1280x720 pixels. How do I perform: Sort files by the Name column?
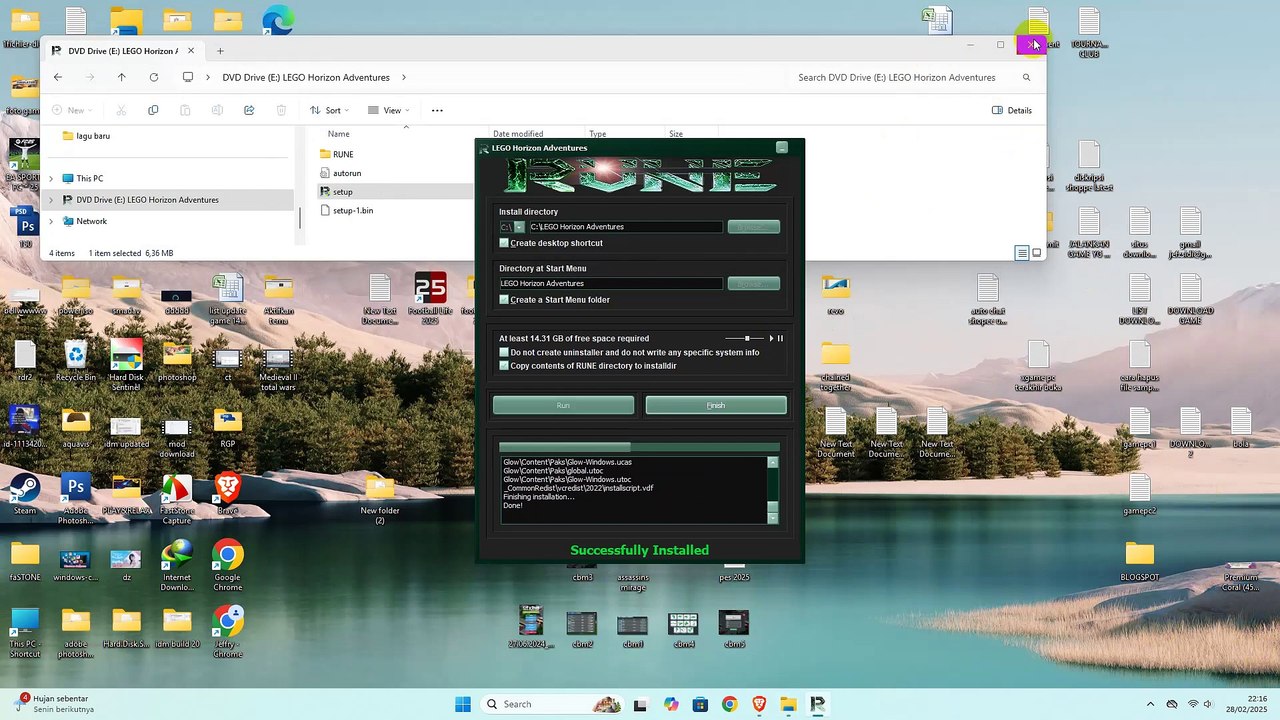pos(339,134)
